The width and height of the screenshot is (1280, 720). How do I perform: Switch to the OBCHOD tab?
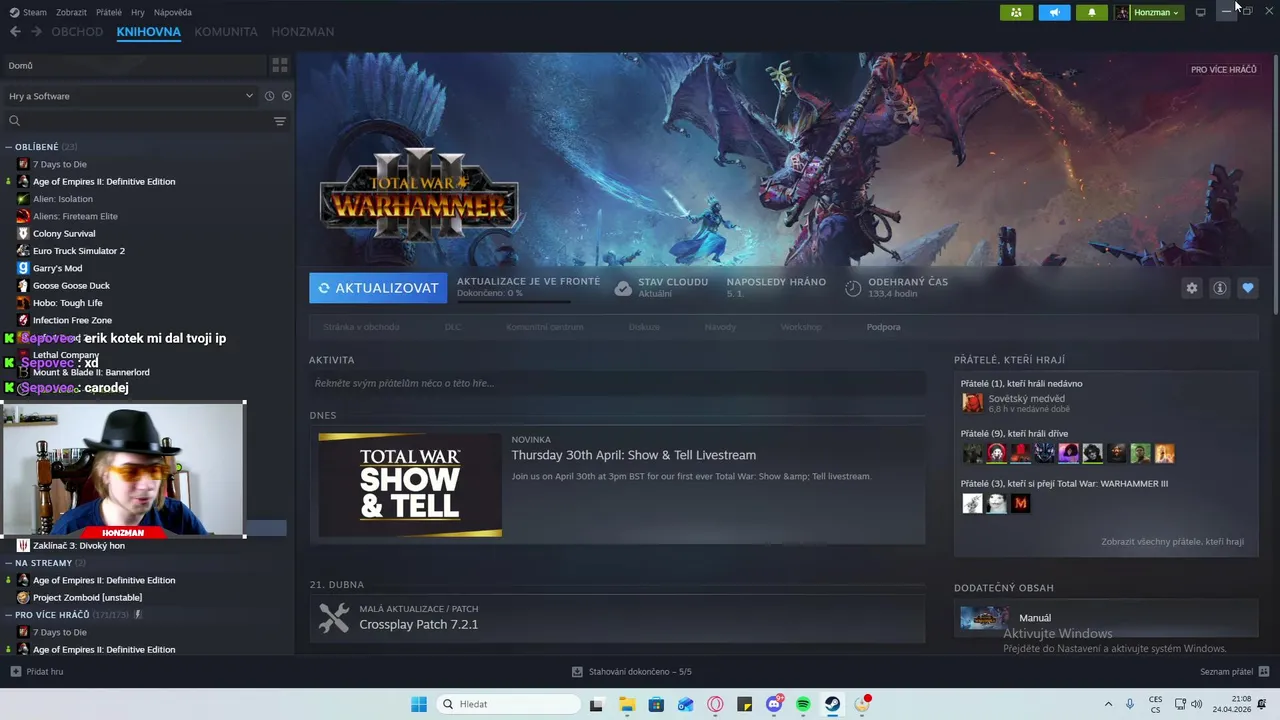point(77,32)
